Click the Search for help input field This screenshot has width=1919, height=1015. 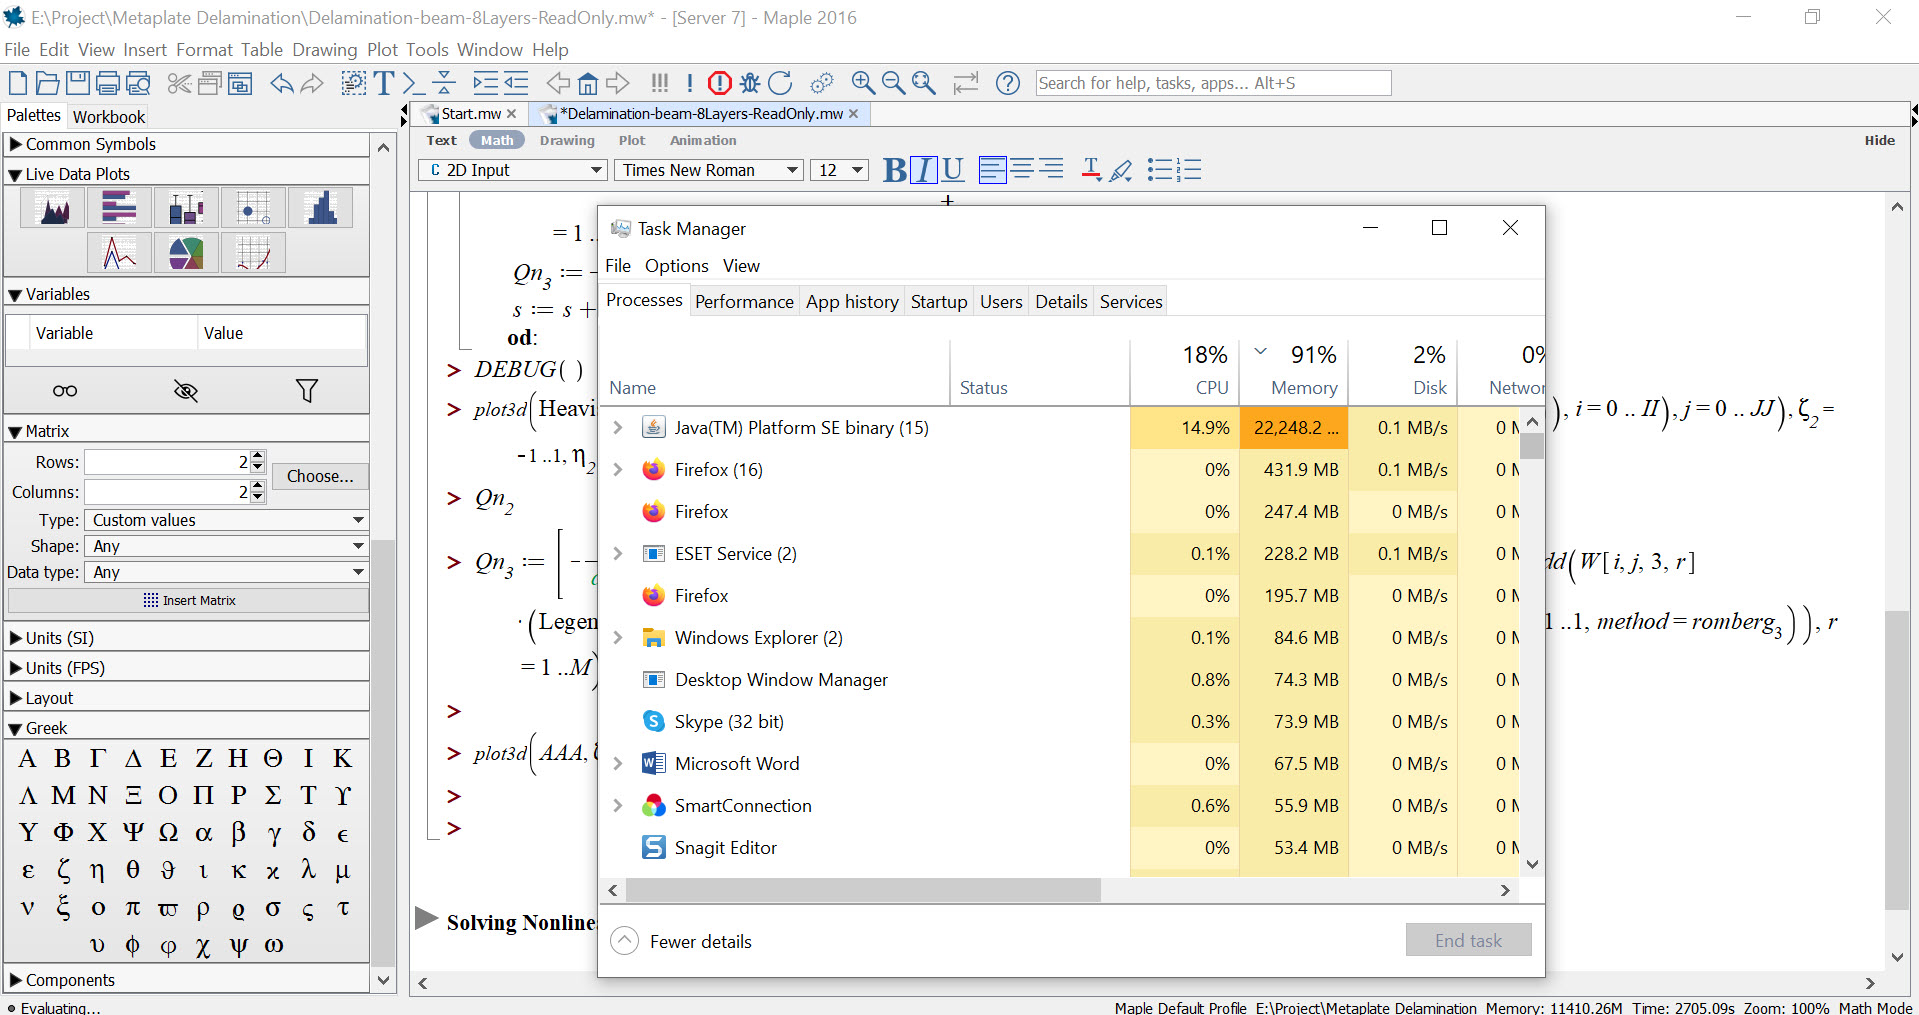[1213, 83]
